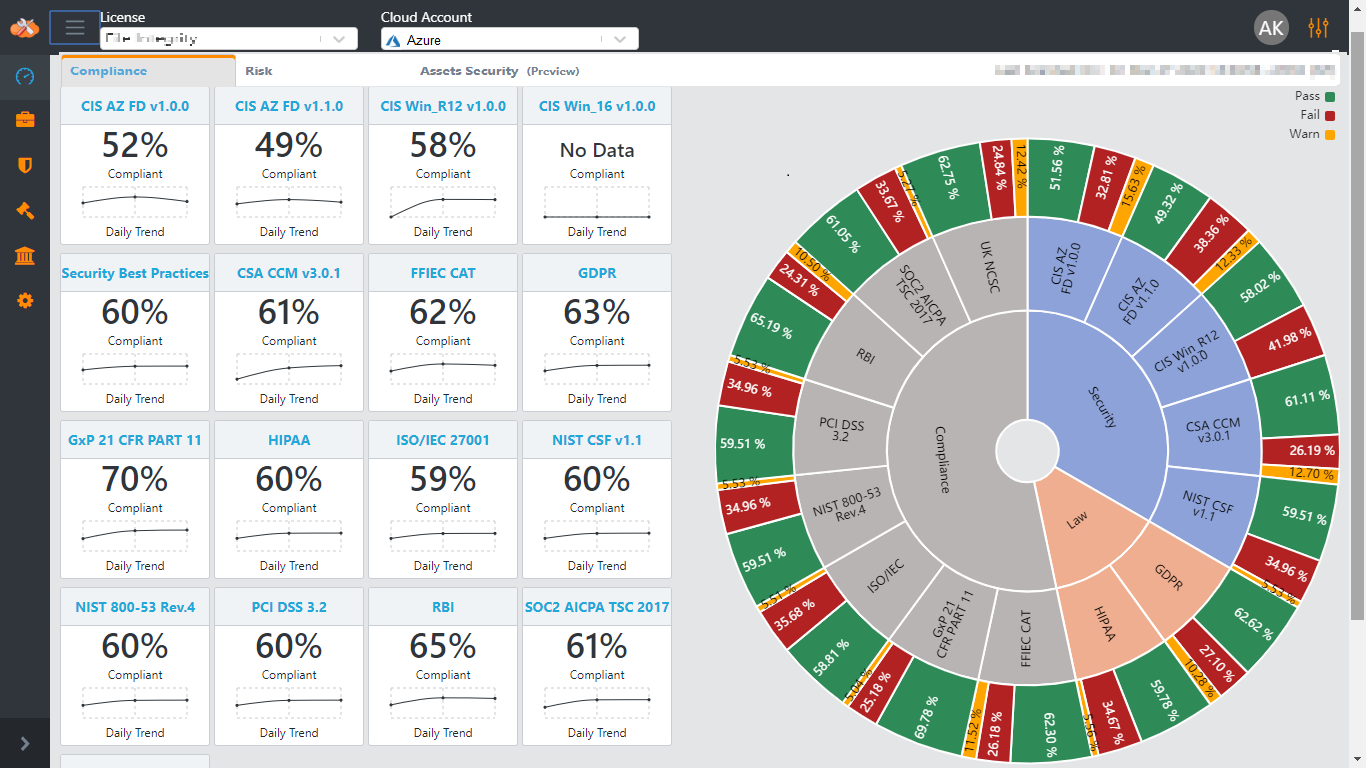Click the sunburst chart center circle
1366x768 pixels.
pyautogui.click(x=1027, y=450)
